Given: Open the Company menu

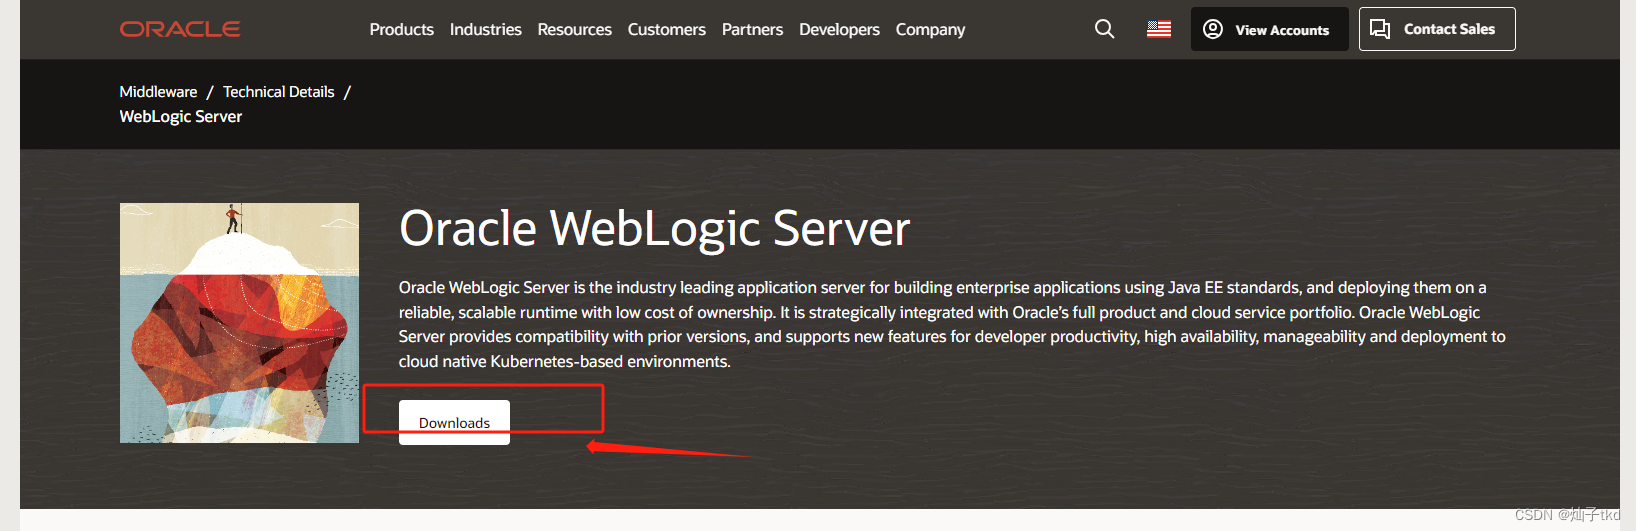Looking at the screenshot, I should [930, 29].
